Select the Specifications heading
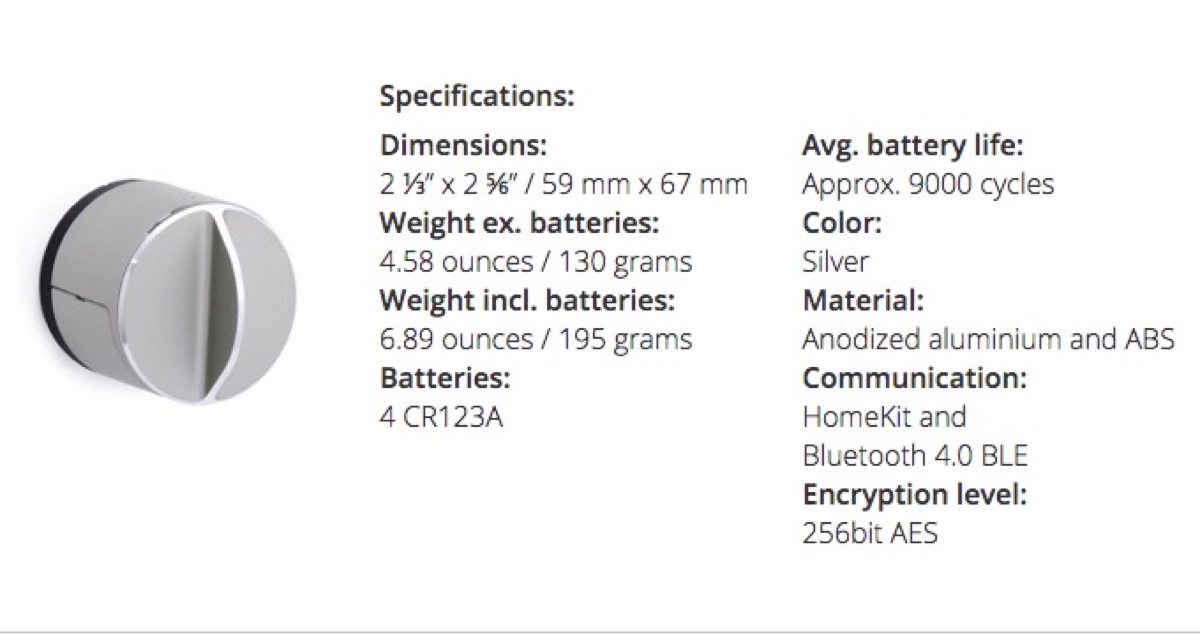Image resolution: width=1200 pixels, height=635 pixels. click(477, 98)
